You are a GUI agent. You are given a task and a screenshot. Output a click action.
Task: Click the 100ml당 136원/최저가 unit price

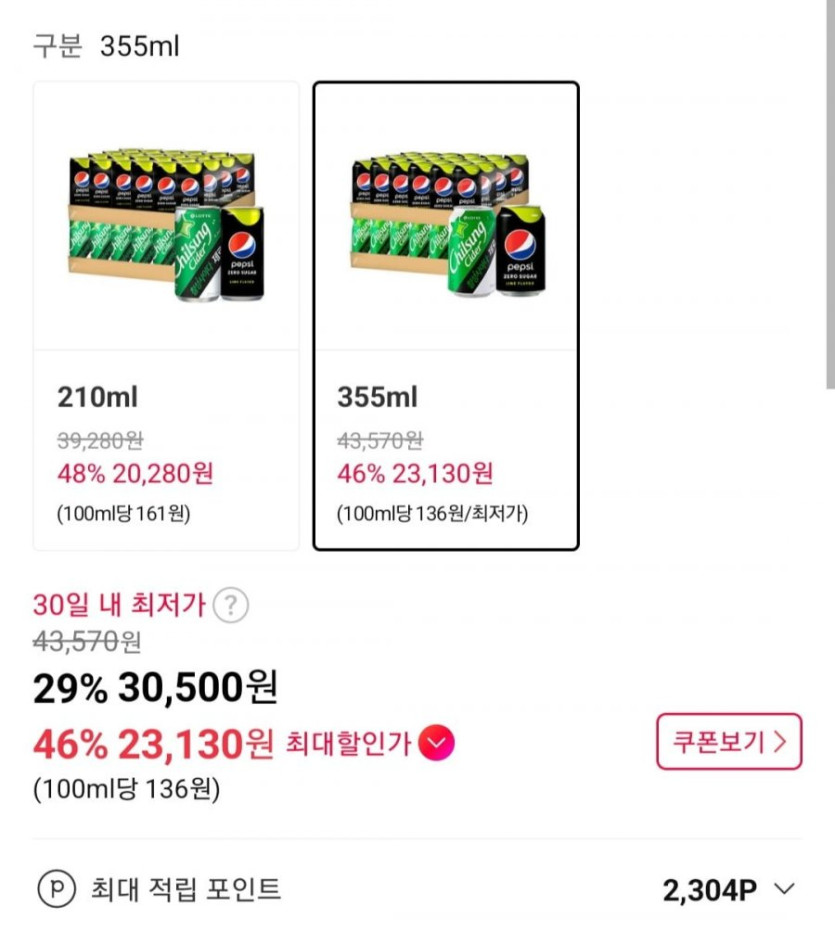click(432, 515)
